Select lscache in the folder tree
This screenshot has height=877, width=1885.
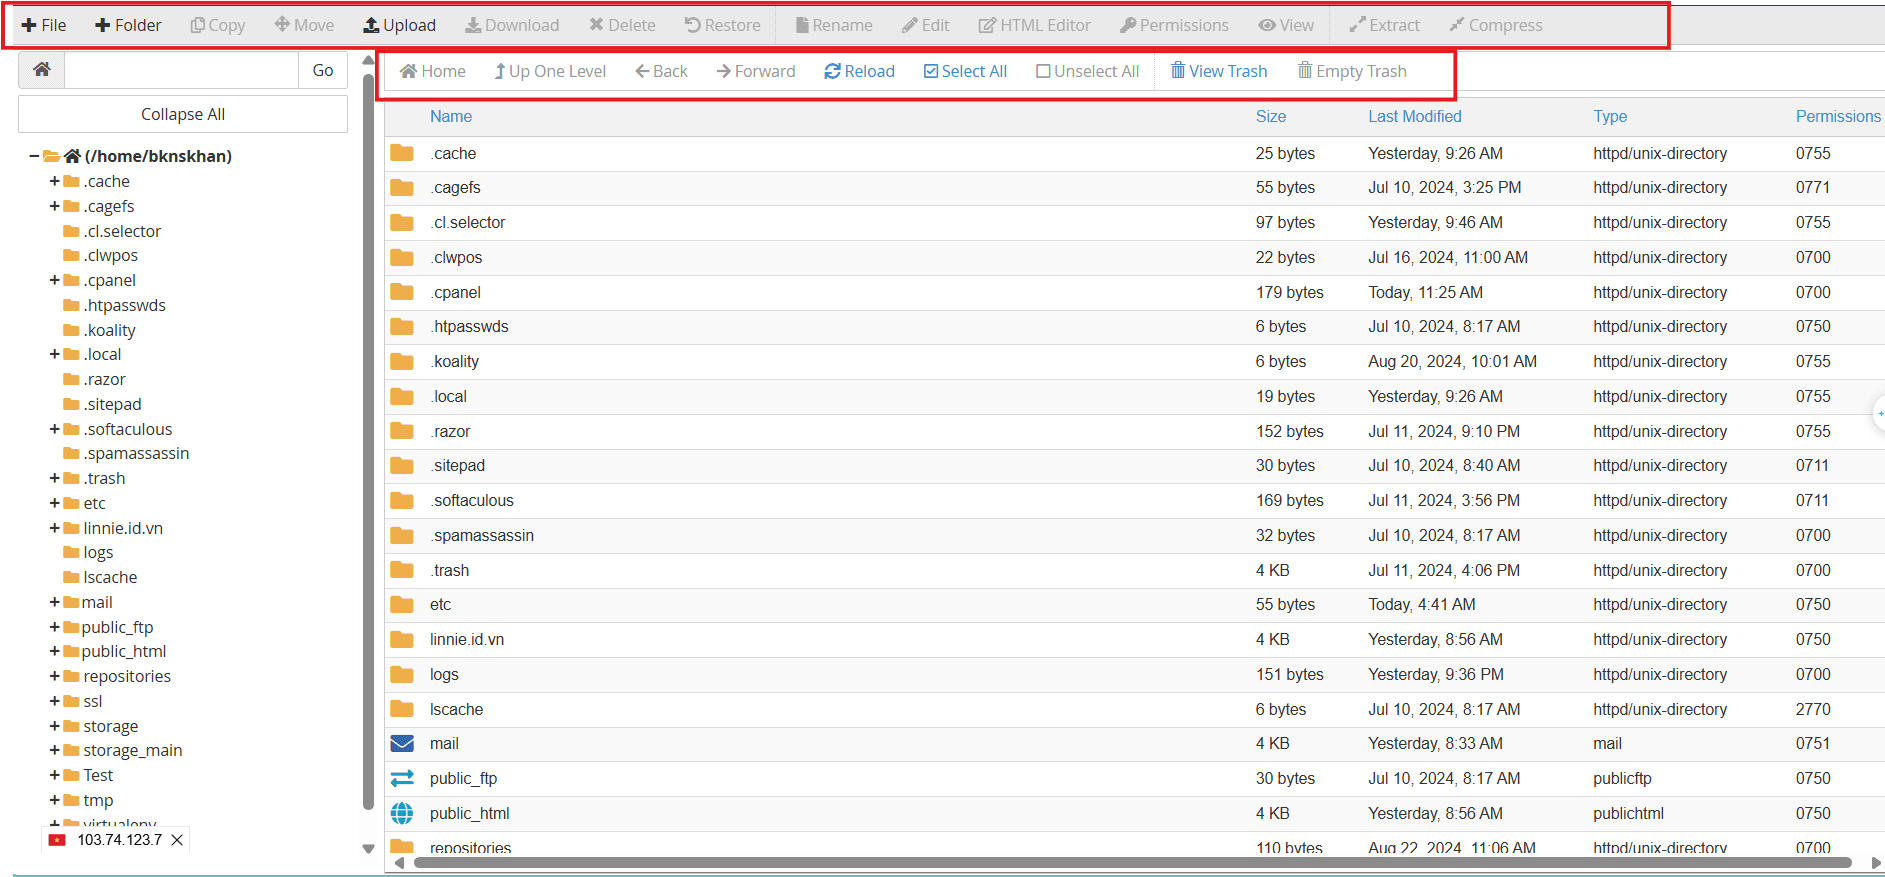click(x=110, y=577)
